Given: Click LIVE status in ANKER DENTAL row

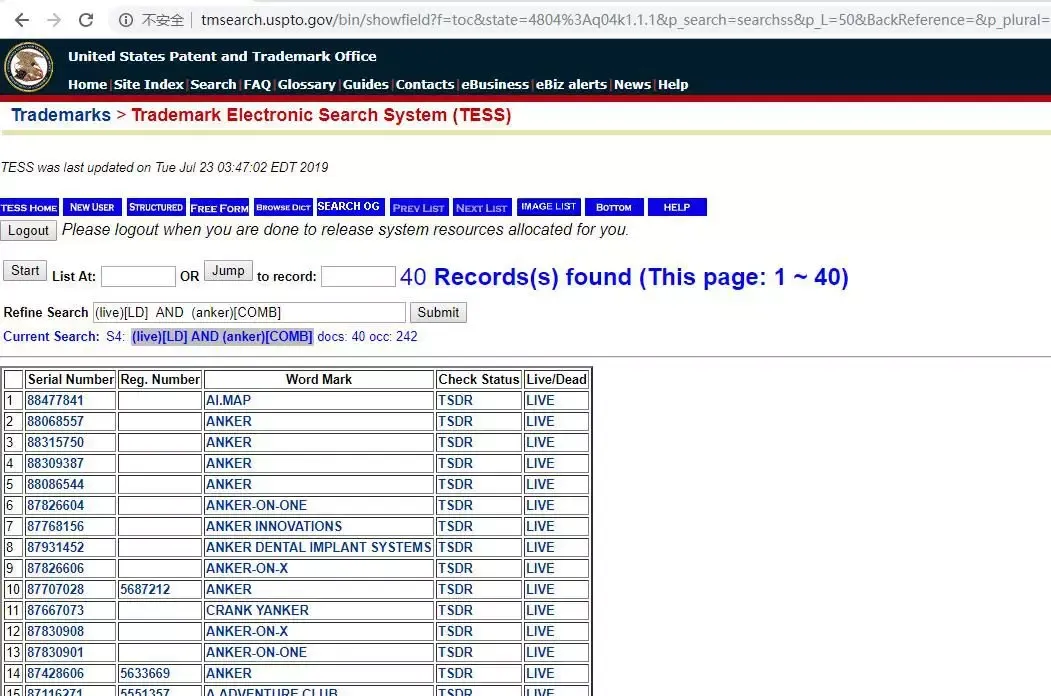Looking at the screenshot, I should click(x=540, y=547).
